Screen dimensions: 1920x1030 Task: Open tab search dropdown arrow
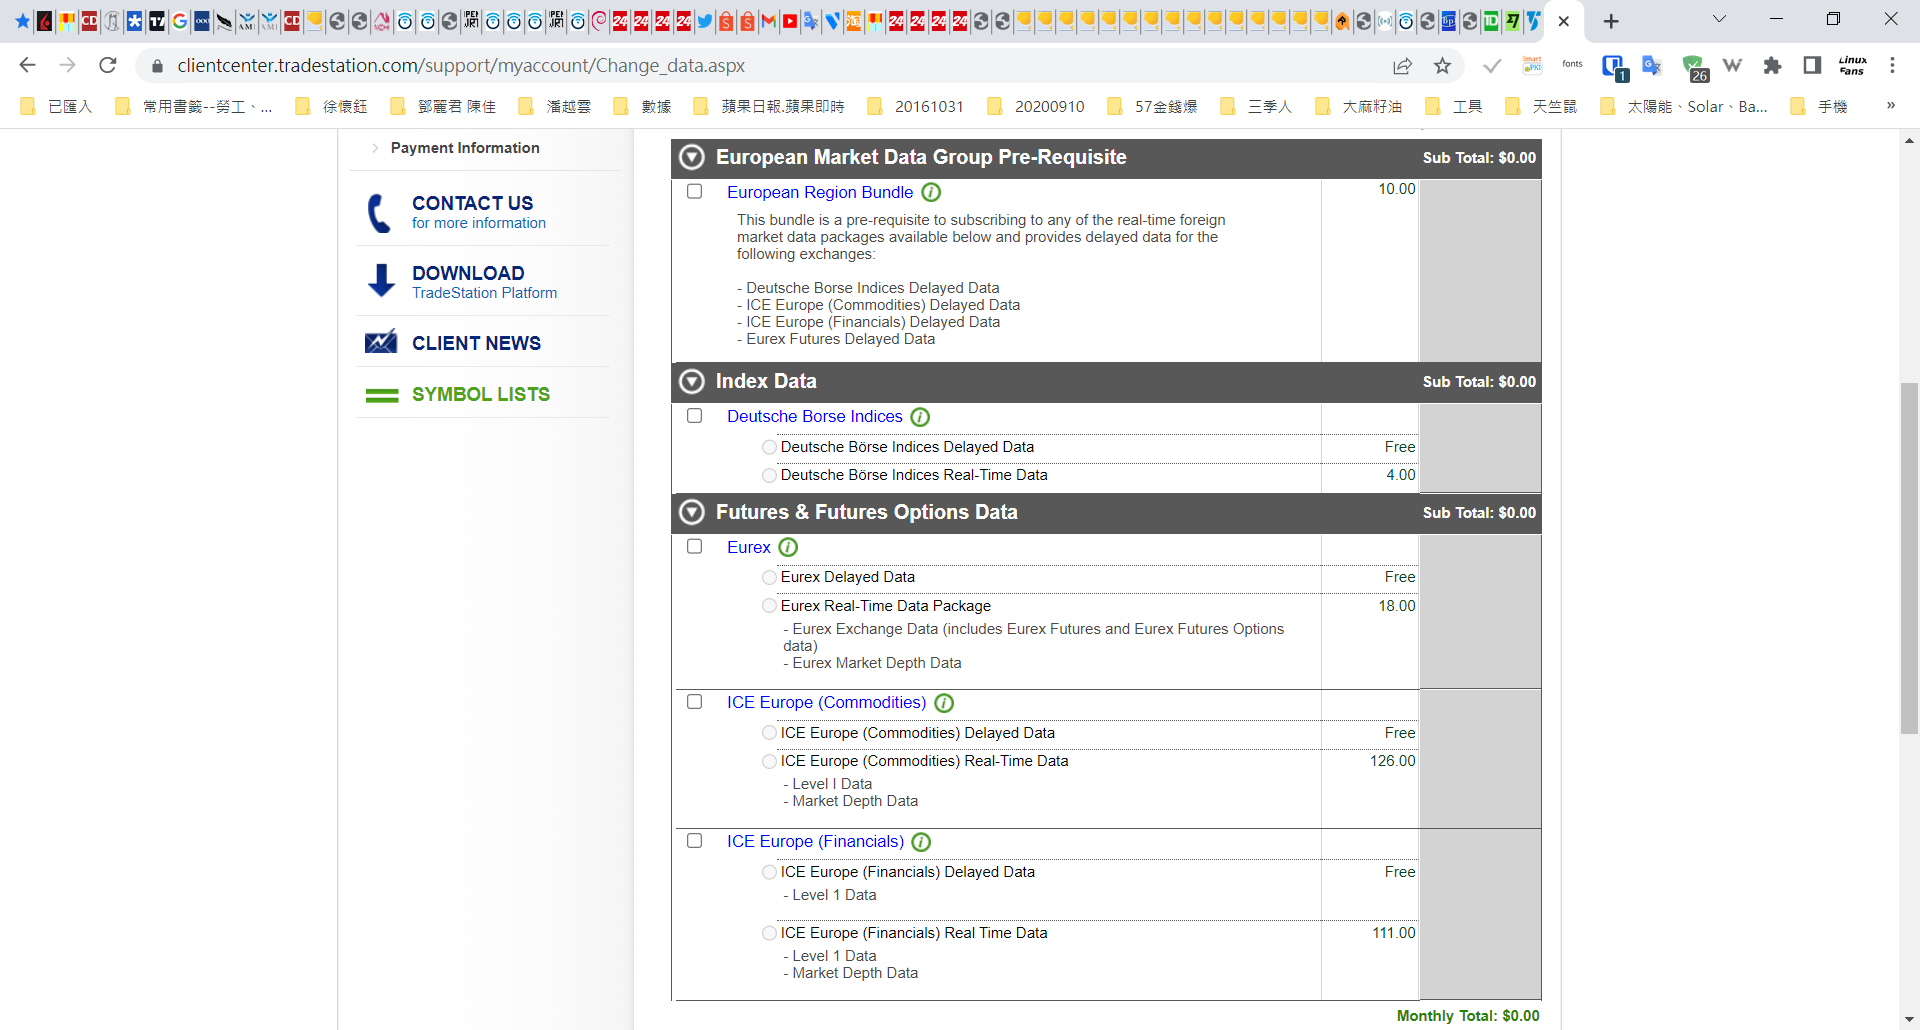1719,19
